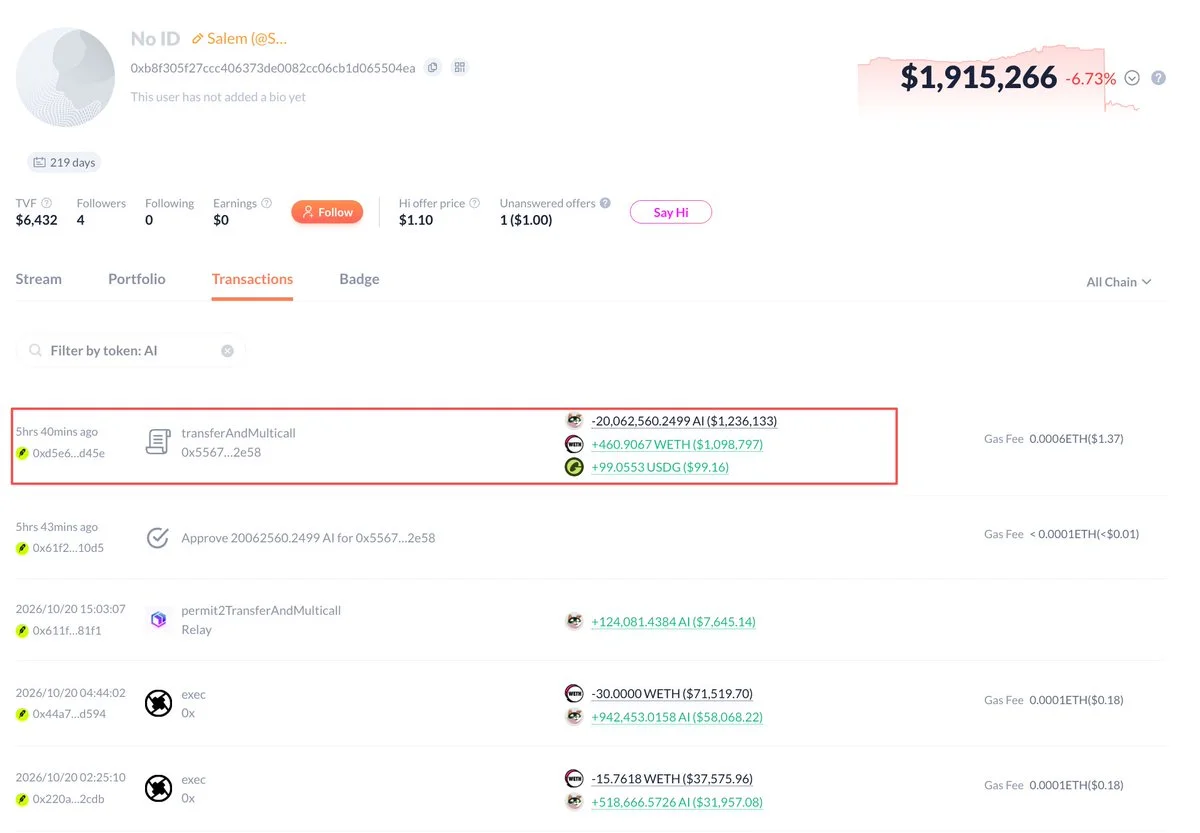Viewport: 1200px width, 833px height.
Task: Open transaction hash 0x44a7...d594
Action: point(70,714)
